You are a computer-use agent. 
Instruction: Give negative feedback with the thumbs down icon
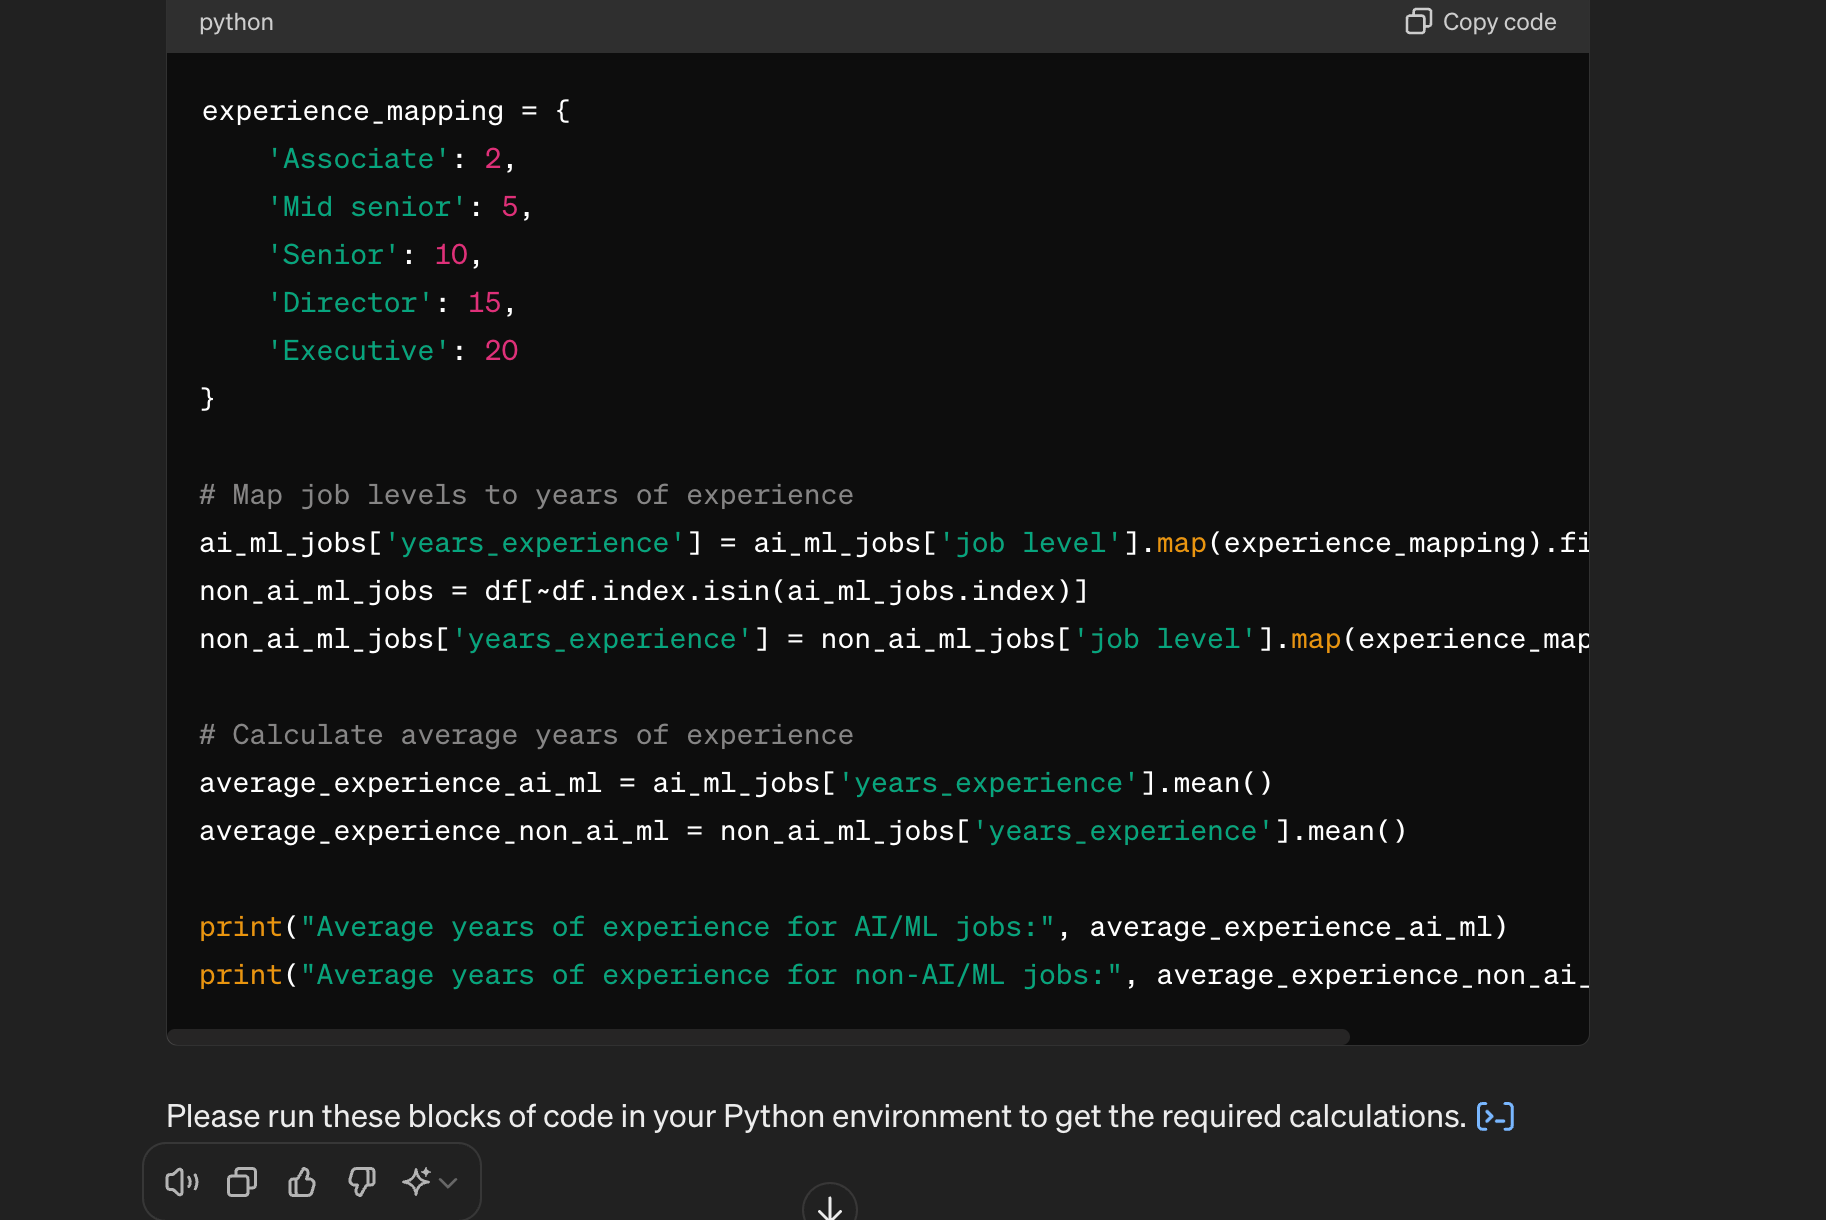tap(361, 1181)
